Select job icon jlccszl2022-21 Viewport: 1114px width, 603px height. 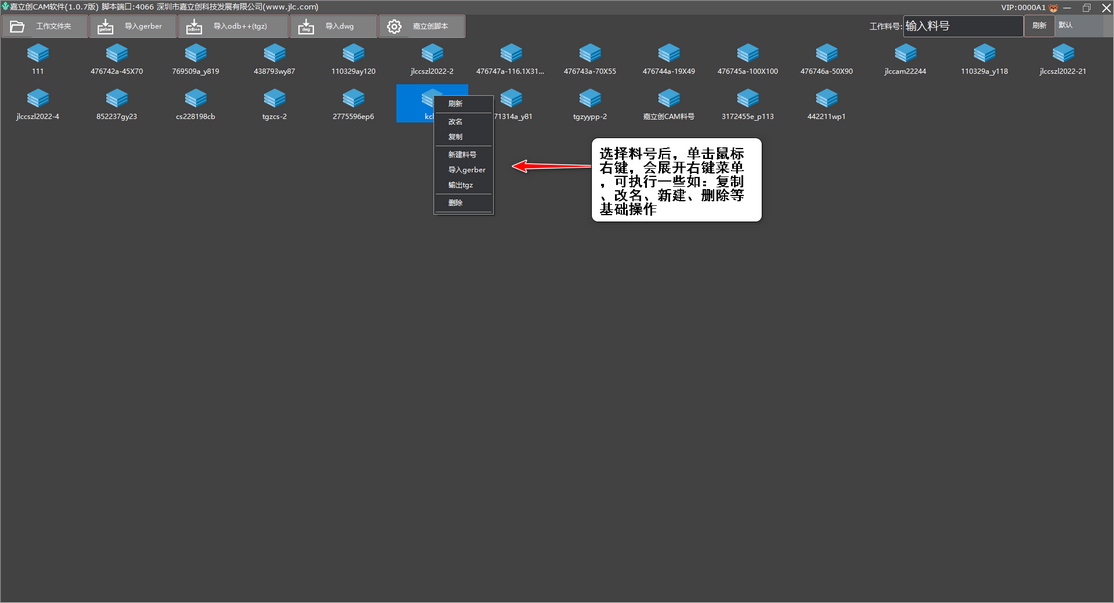(1063, 60)
